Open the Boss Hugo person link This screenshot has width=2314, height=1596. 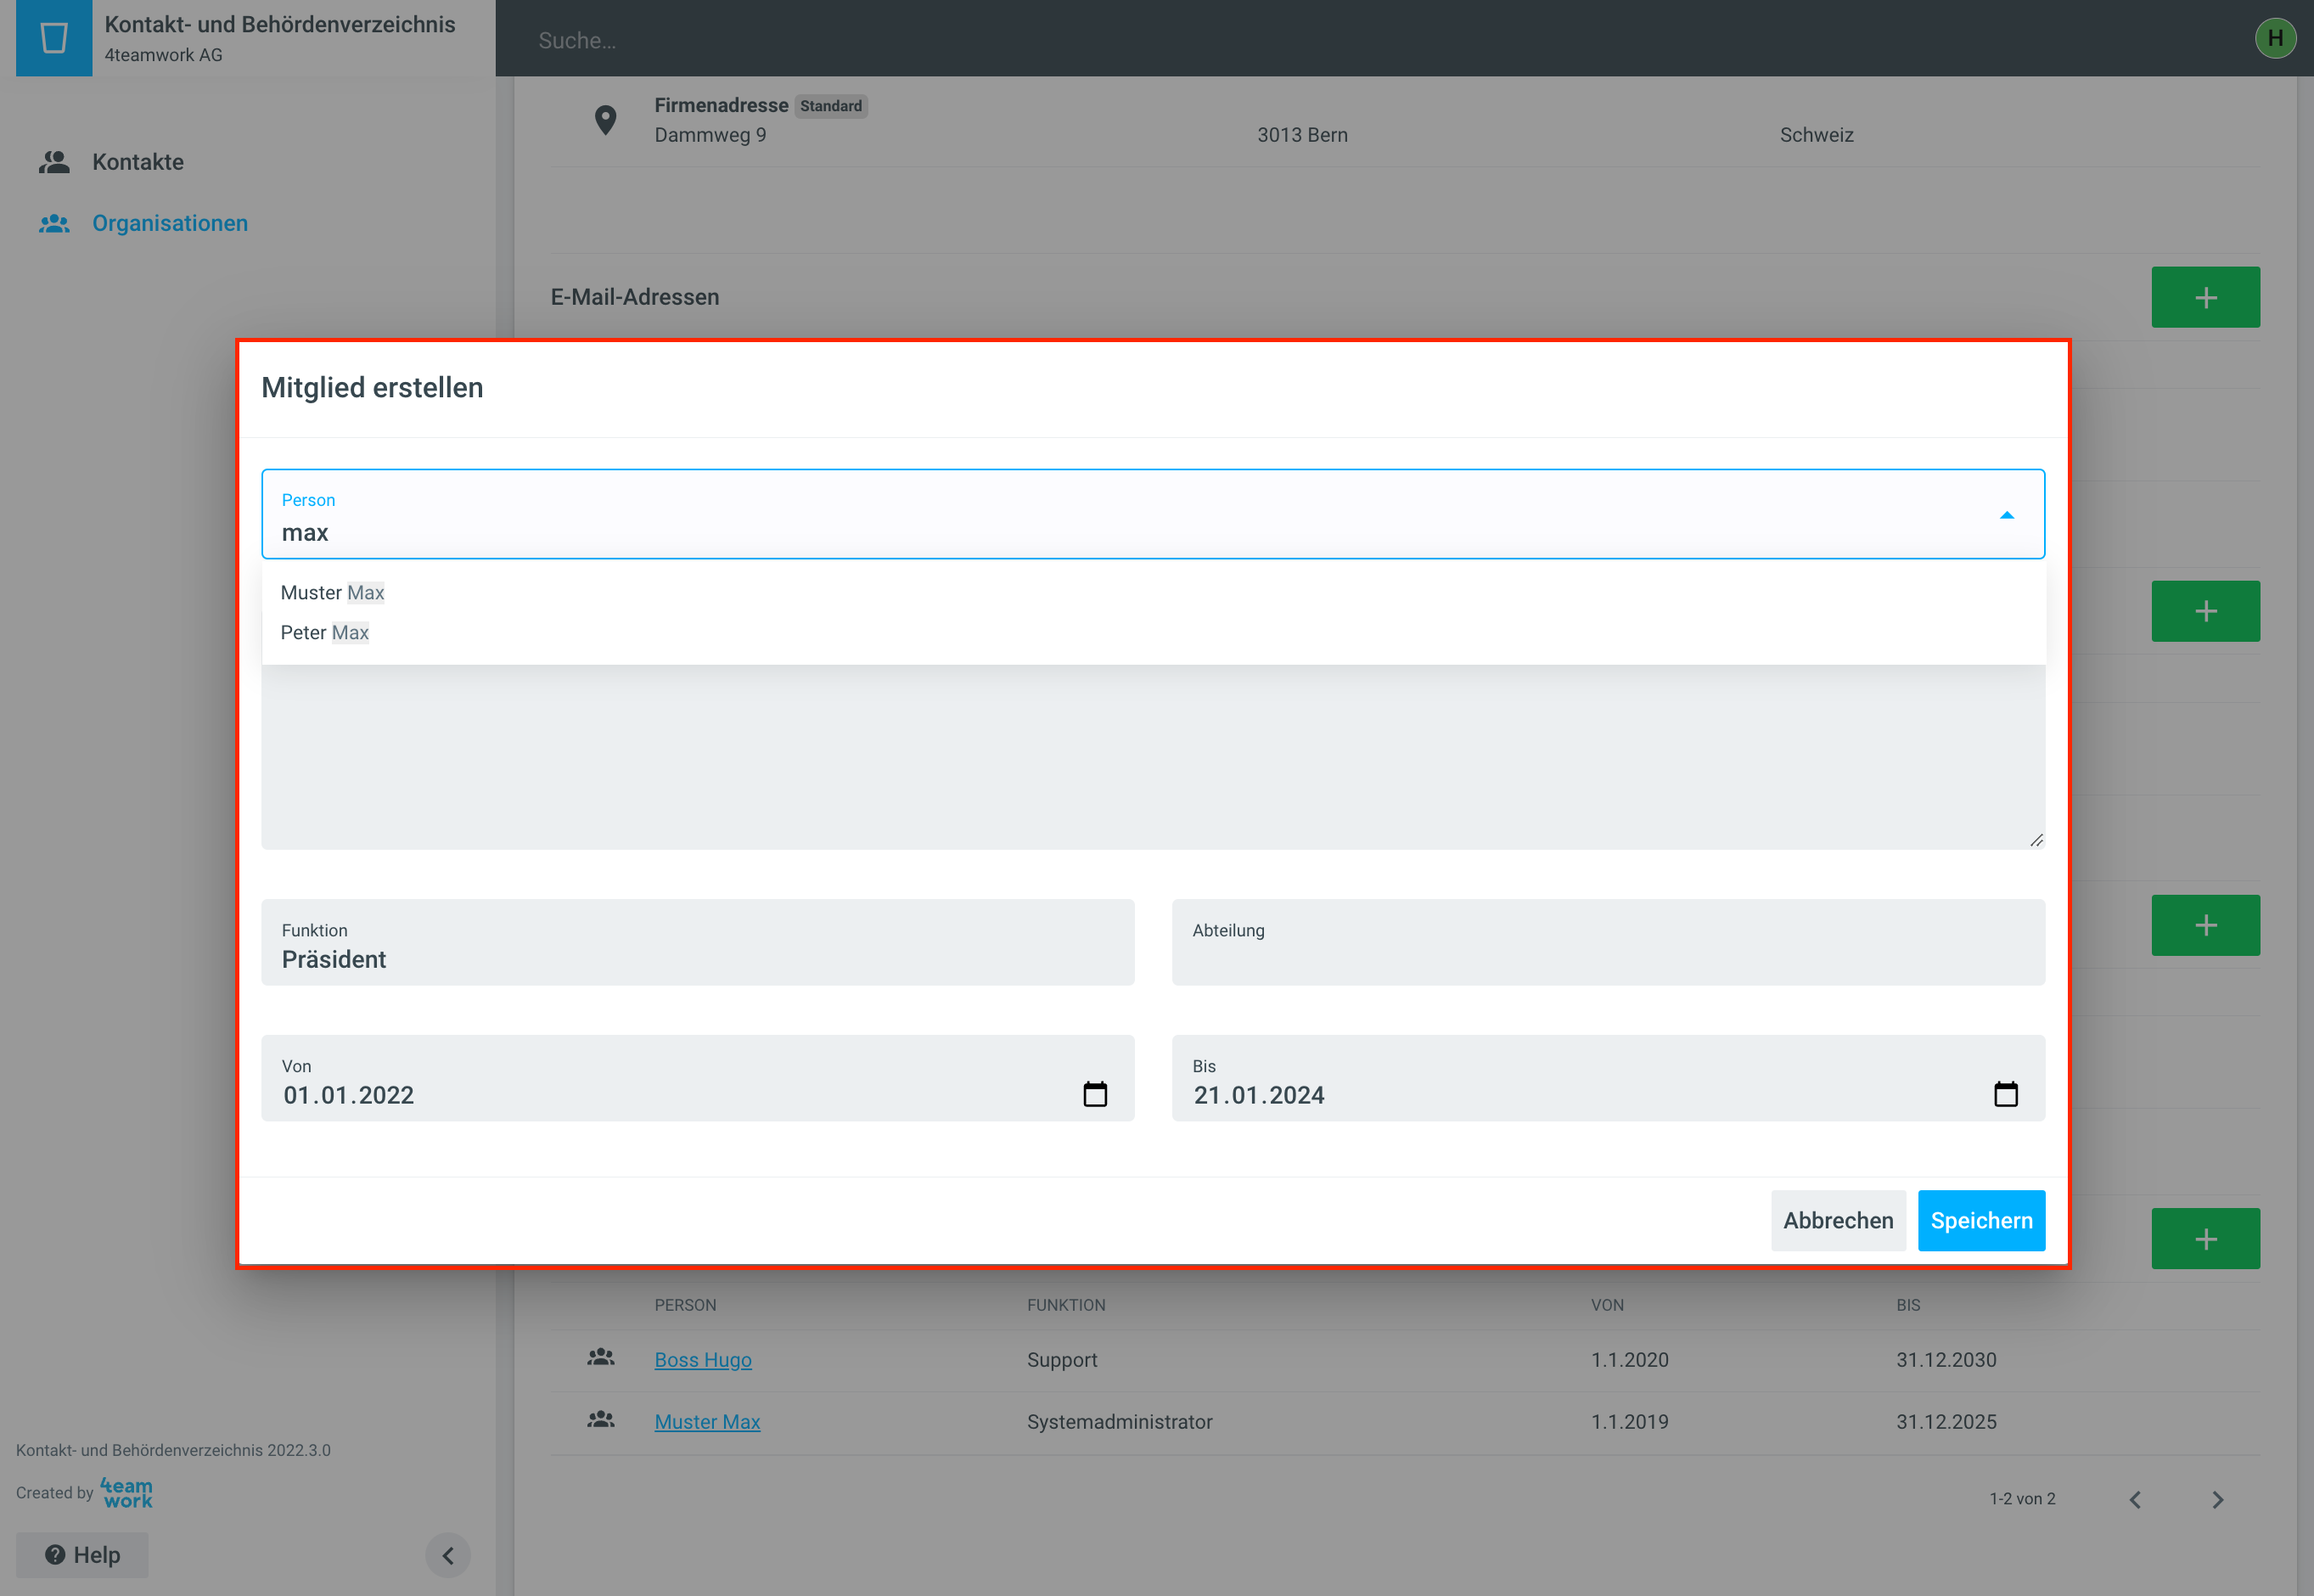703,1360
